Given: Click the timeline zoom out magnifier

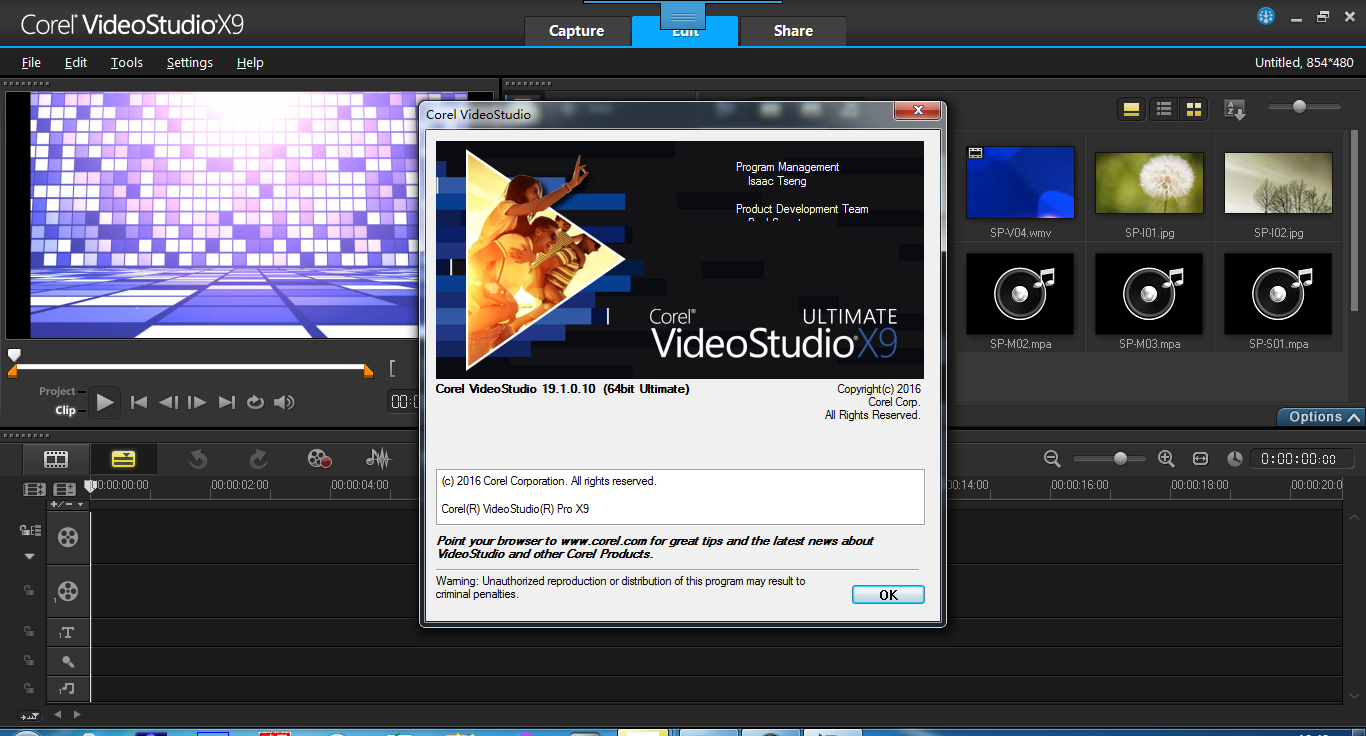Looking at the screenshot, I should point(1052,458).
